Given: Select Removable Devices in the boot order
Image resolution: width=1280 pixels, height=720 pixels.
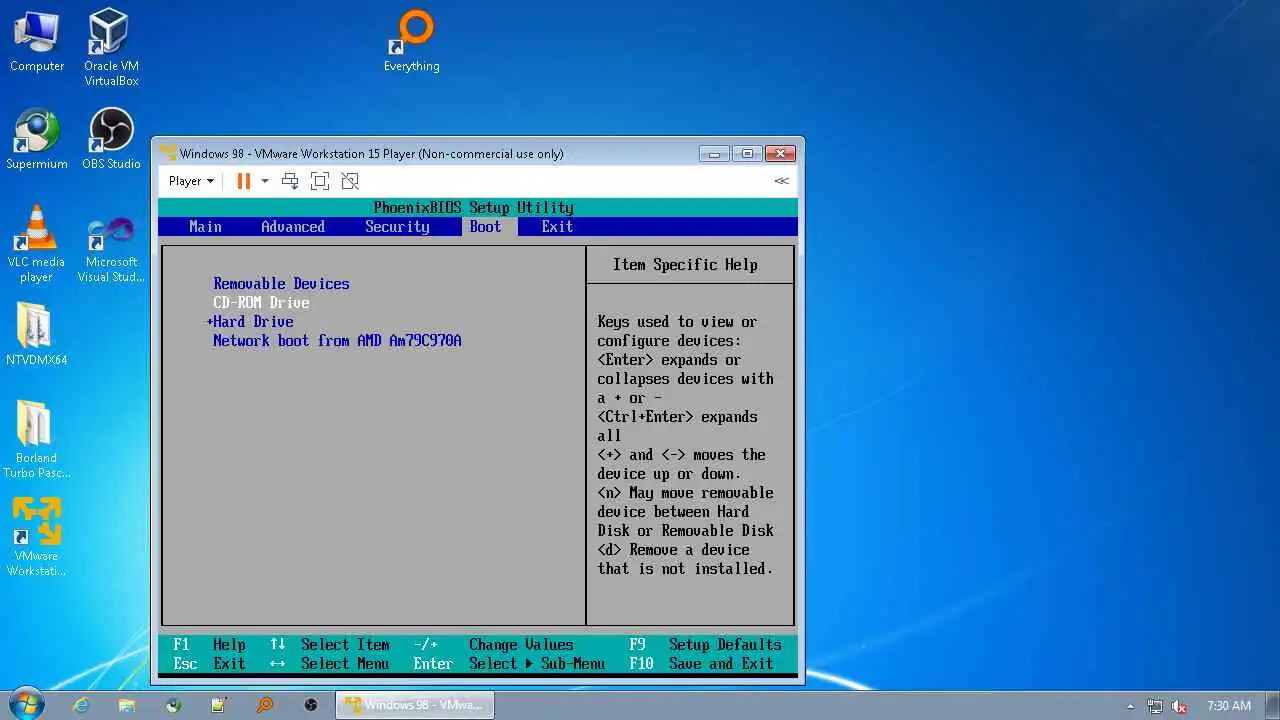Looking at the screenshot, I should 281,284.
